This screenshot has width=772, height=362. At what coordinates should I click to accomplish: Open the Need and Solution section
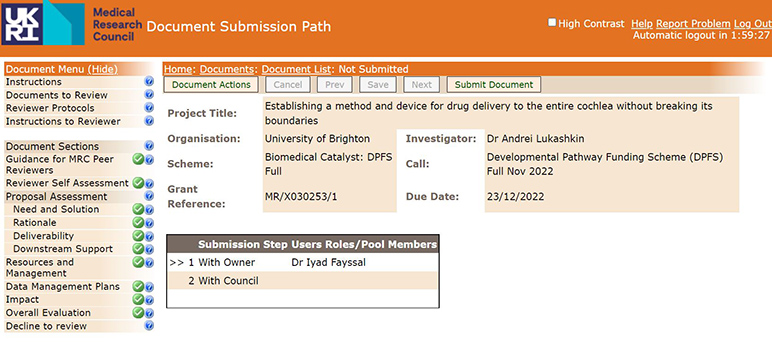[x=56, y=209]
